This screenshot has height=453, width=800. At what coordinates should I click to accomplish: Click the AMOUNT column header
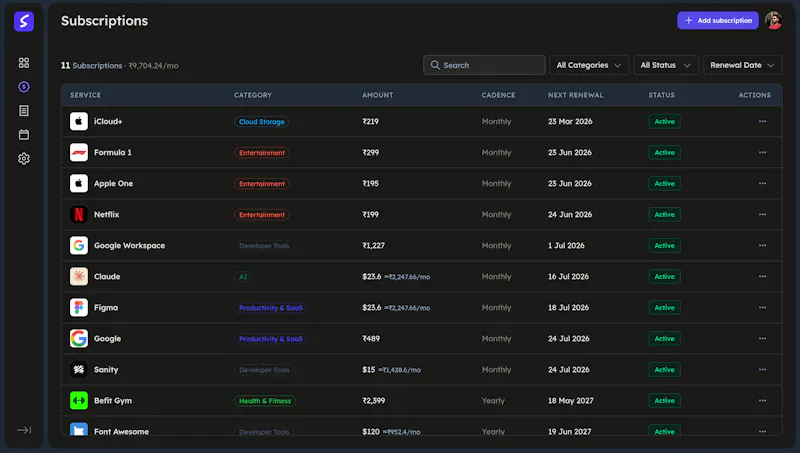(378, 95)
